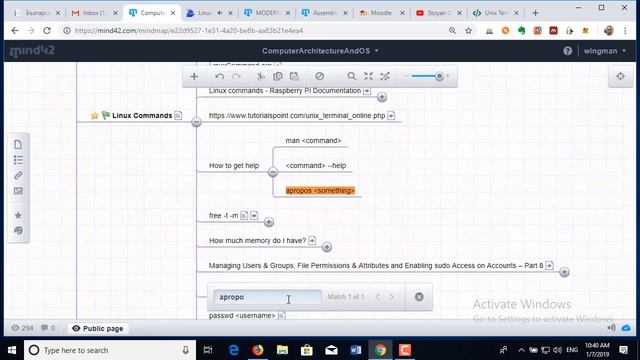Image resolution: width=640 pixels, height=360 pixels.
Task: Click the search field containing apropo
Action: pyautogui.click(x=267, y=297)
